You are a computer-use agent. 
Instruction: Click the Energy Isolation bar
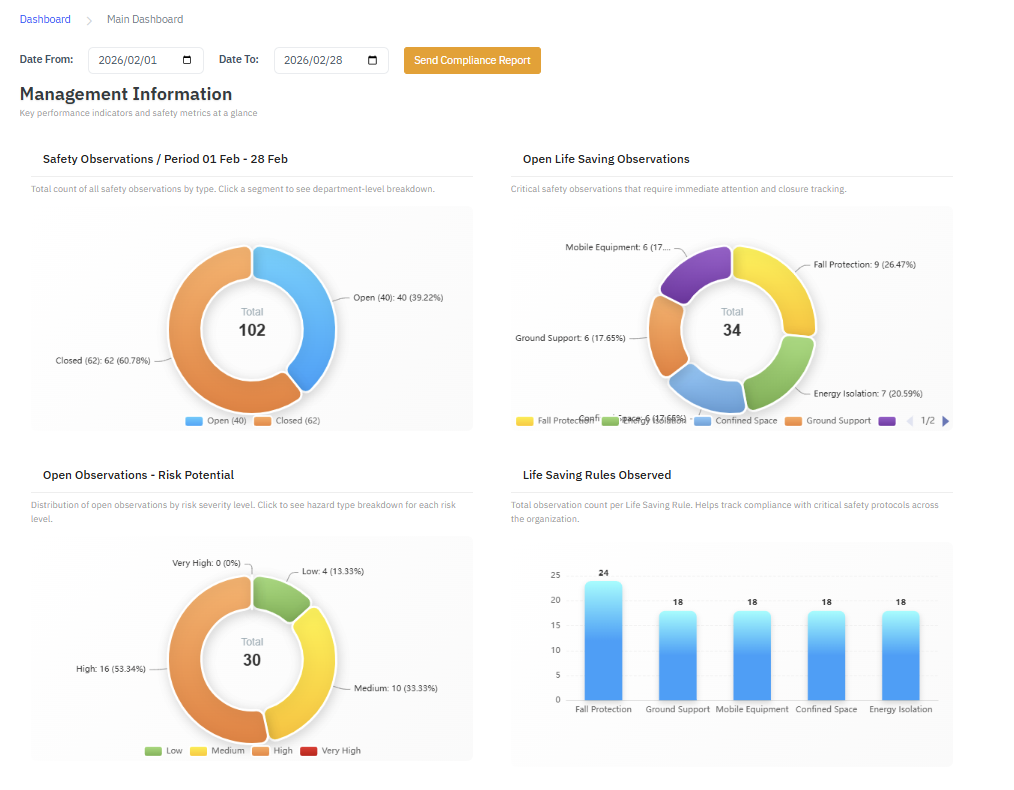pyautogui.click(x=900, y=655)
